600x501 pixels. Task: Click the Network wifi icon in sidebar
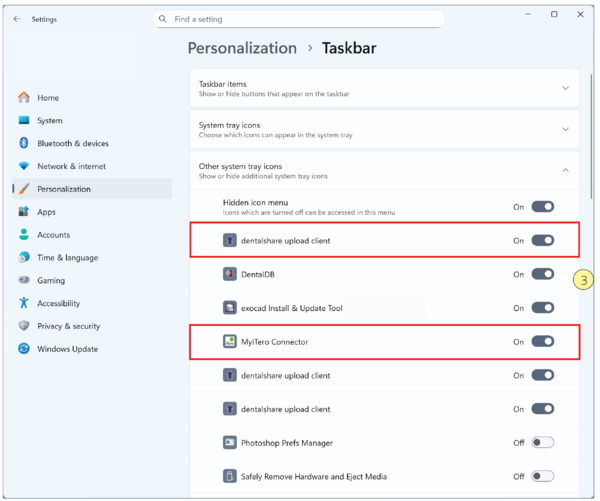pyautogui.click(x=24, y=166)
